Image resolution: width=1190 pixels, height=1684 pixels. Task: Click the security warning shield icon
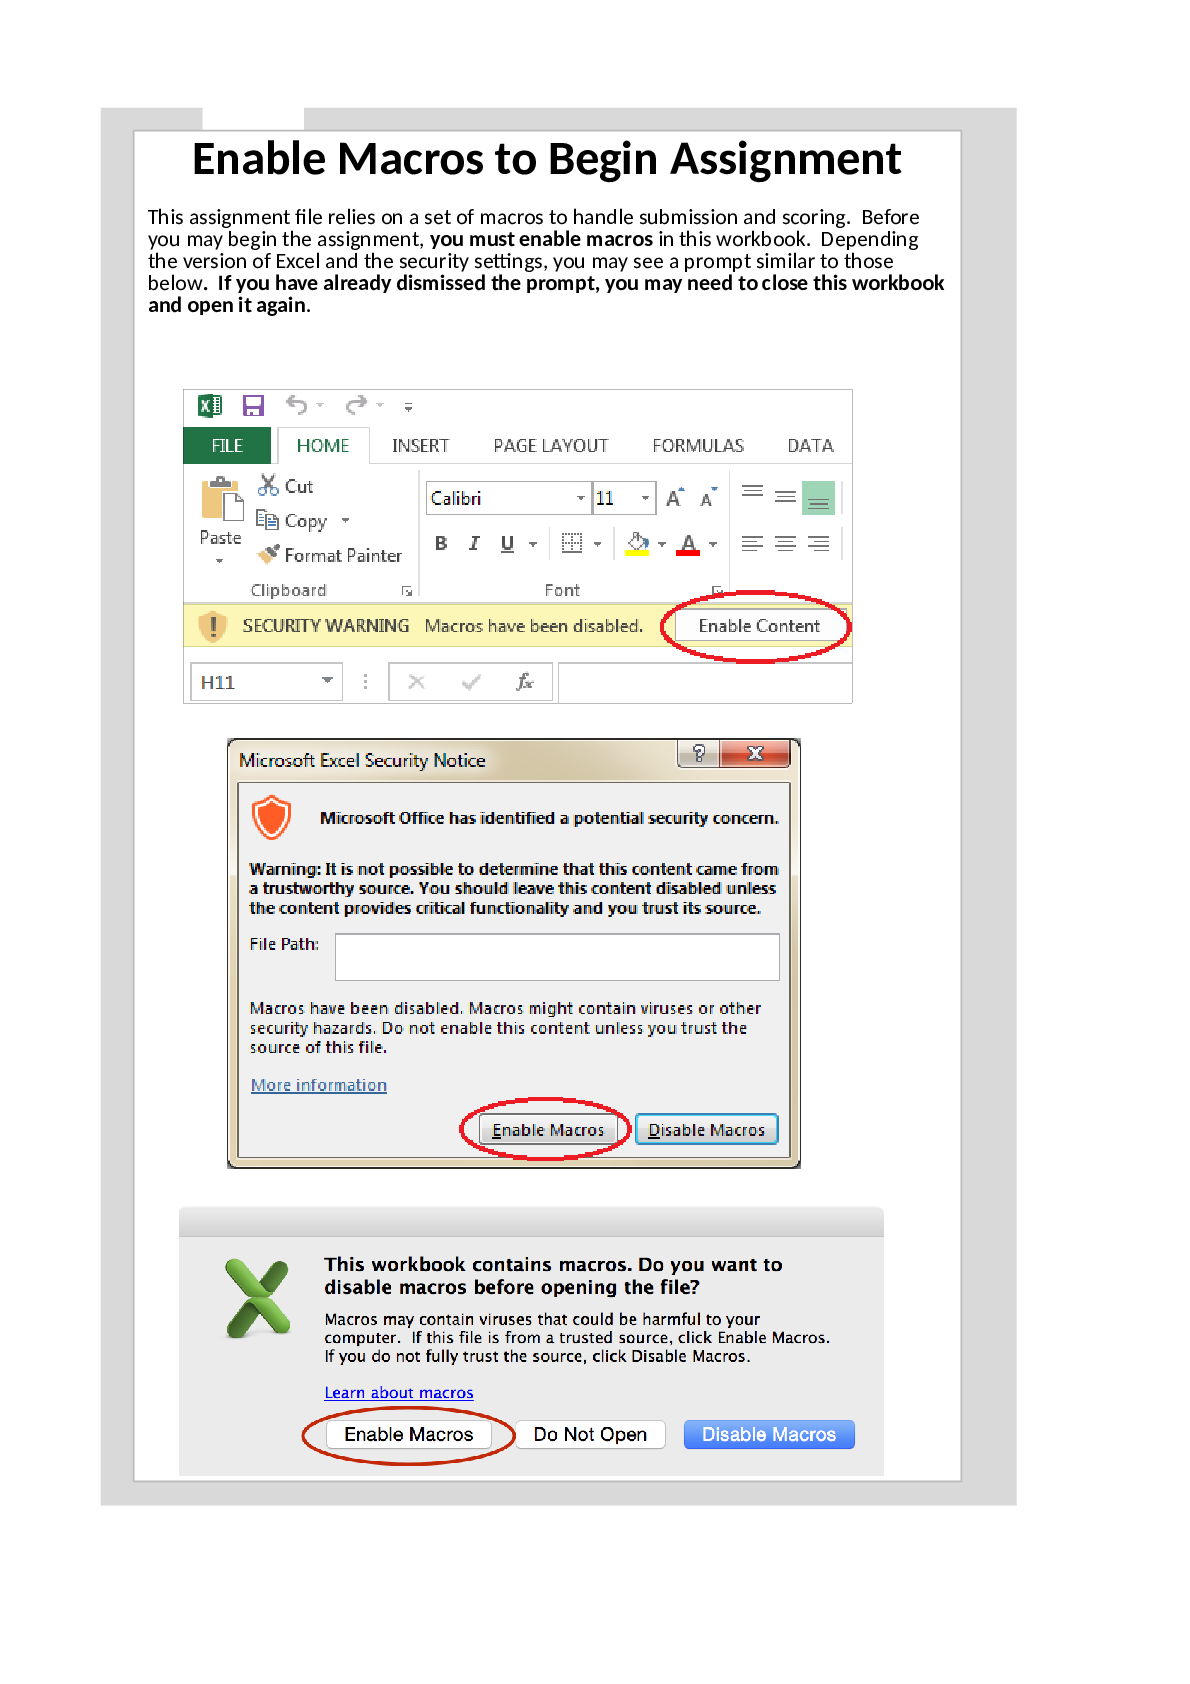[x=212, y=626]
